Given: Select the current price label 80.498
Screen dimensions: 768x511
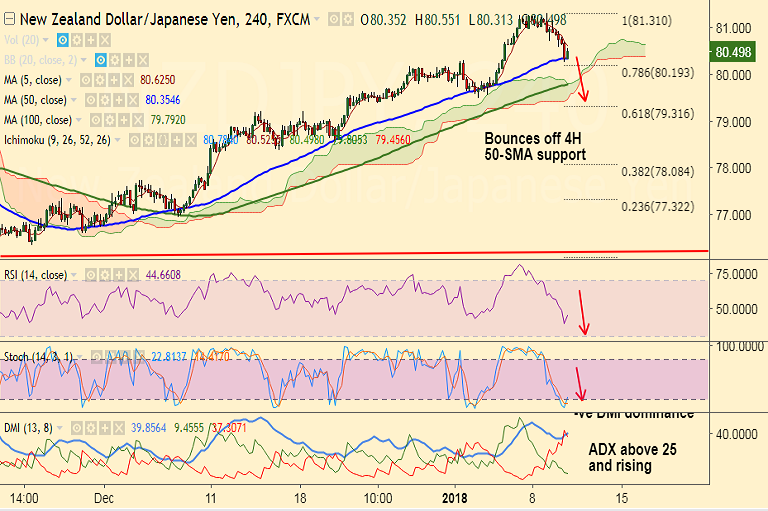Looking at the screenshot, I should click(733, 52).
